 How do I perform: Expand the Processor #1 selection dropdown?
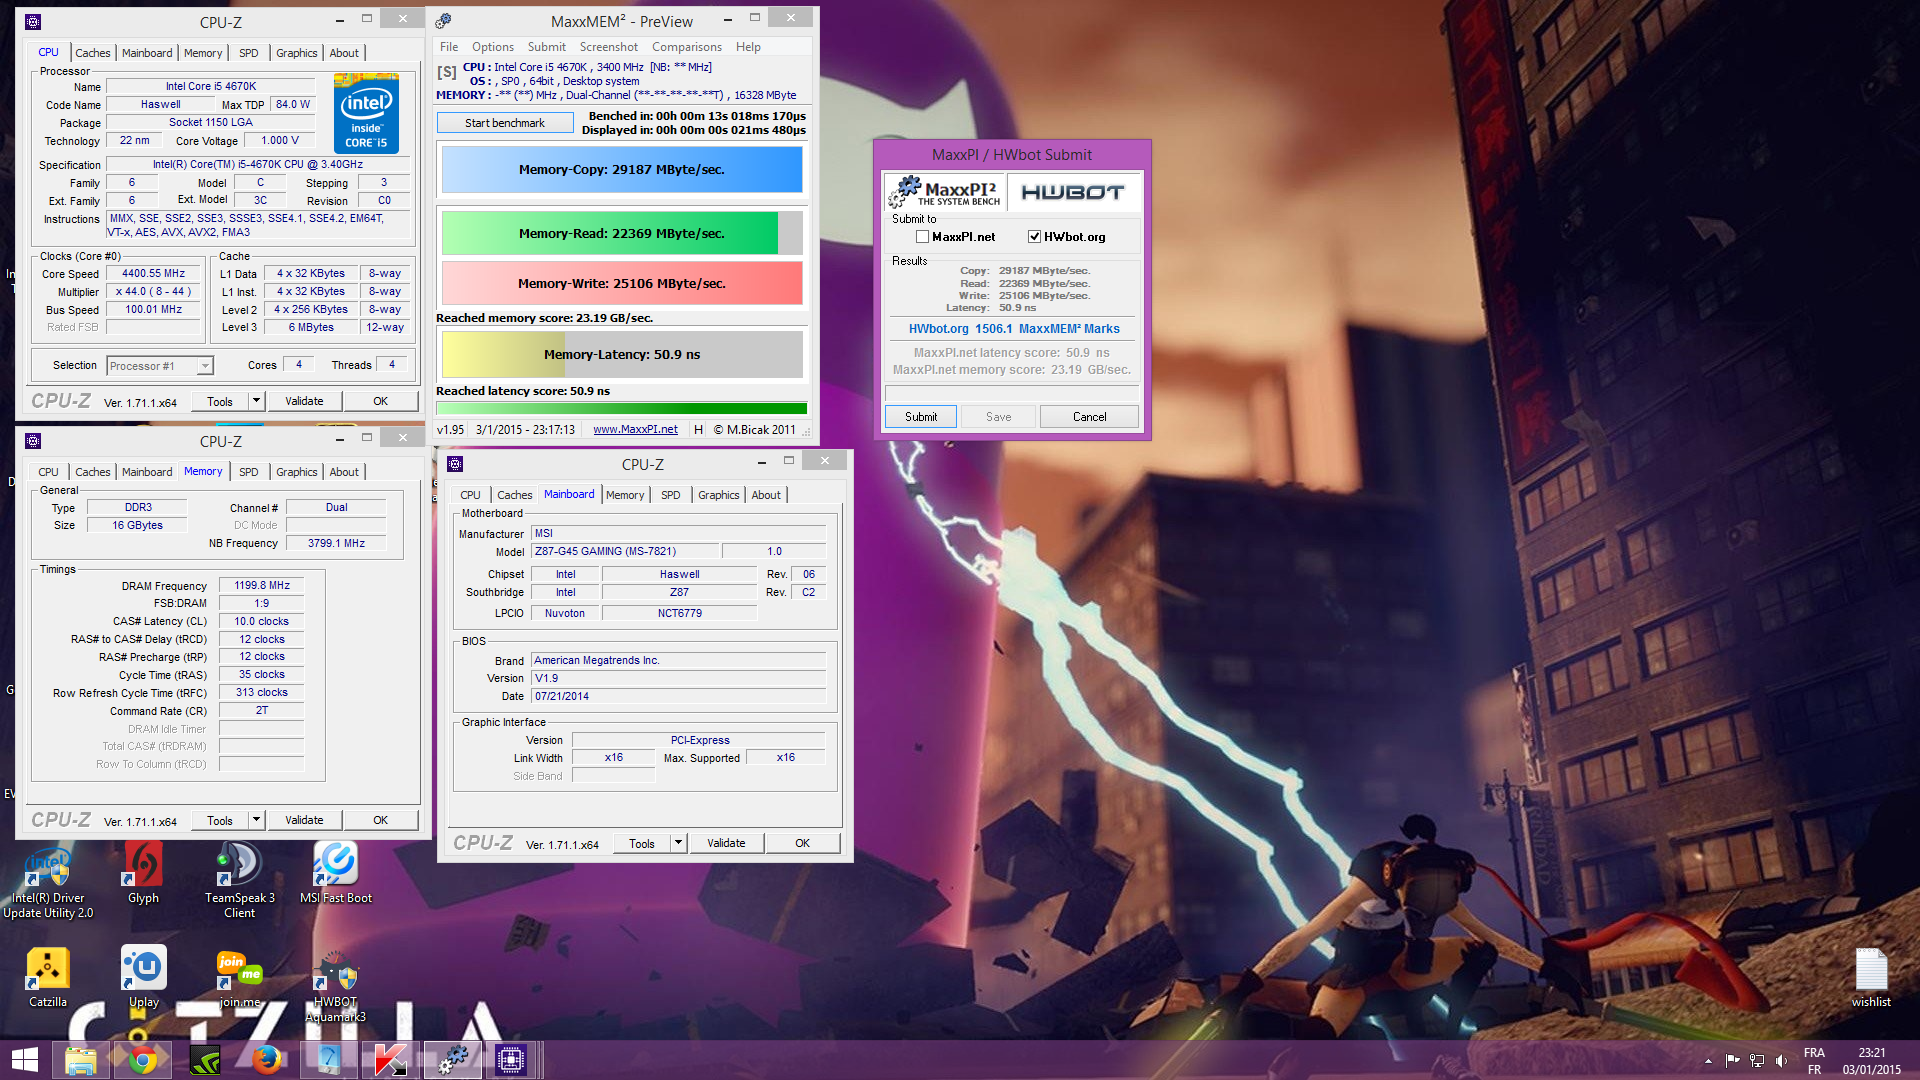pos(205,366)
